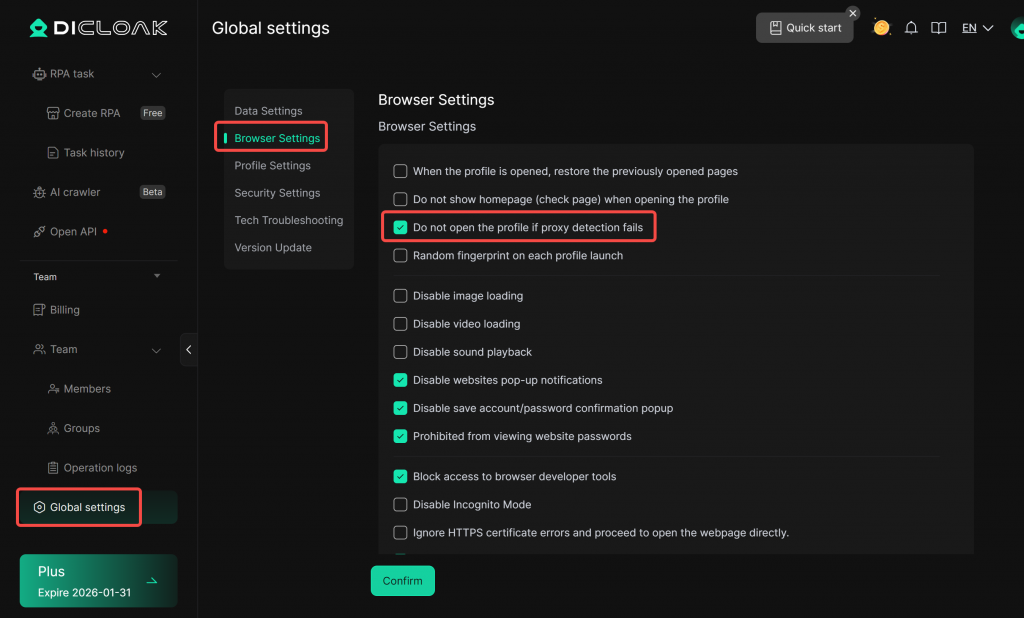1024x618 pixels.
Task: Uncheck Do not open profile if proxy fails
Action: 401,228
